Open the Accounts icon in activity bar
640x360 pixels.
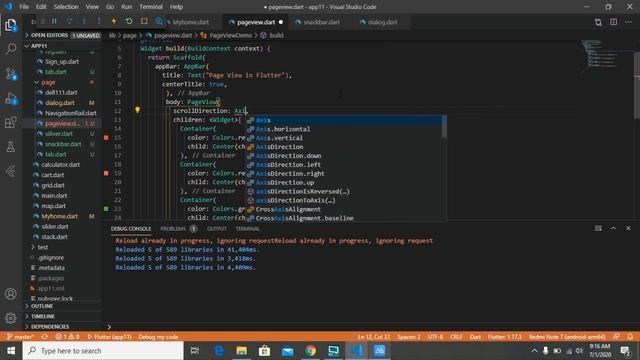(11, 294)
